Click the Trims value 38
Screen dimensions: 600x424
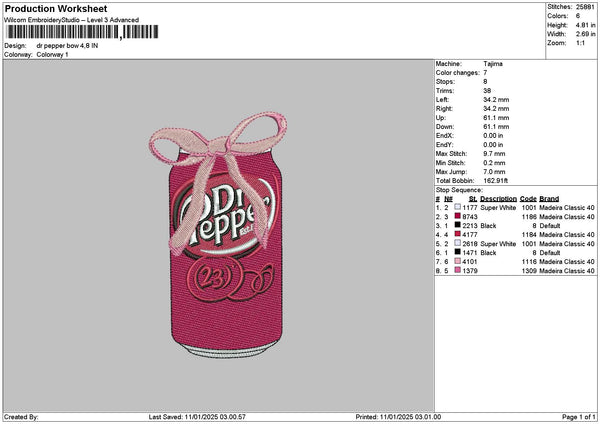487,91
